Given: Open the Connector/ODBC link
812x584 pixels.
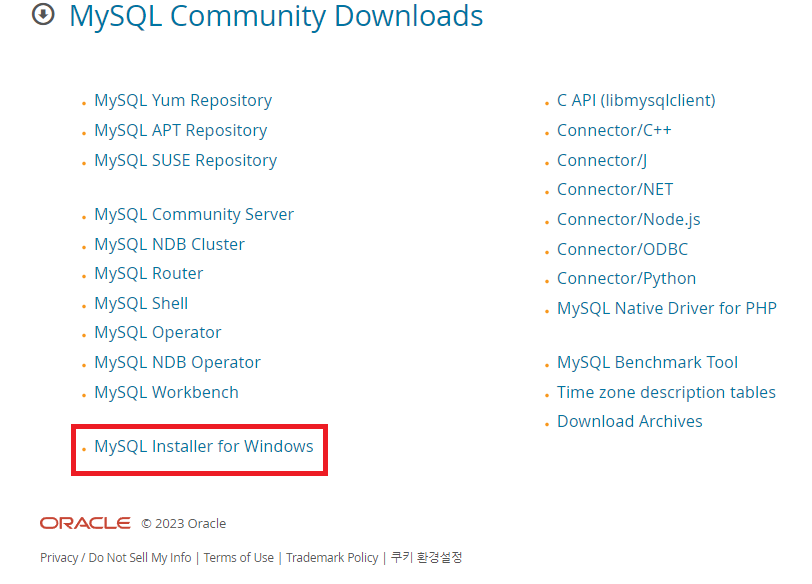Looking at the screenshot, I should [x=622, y=250].
